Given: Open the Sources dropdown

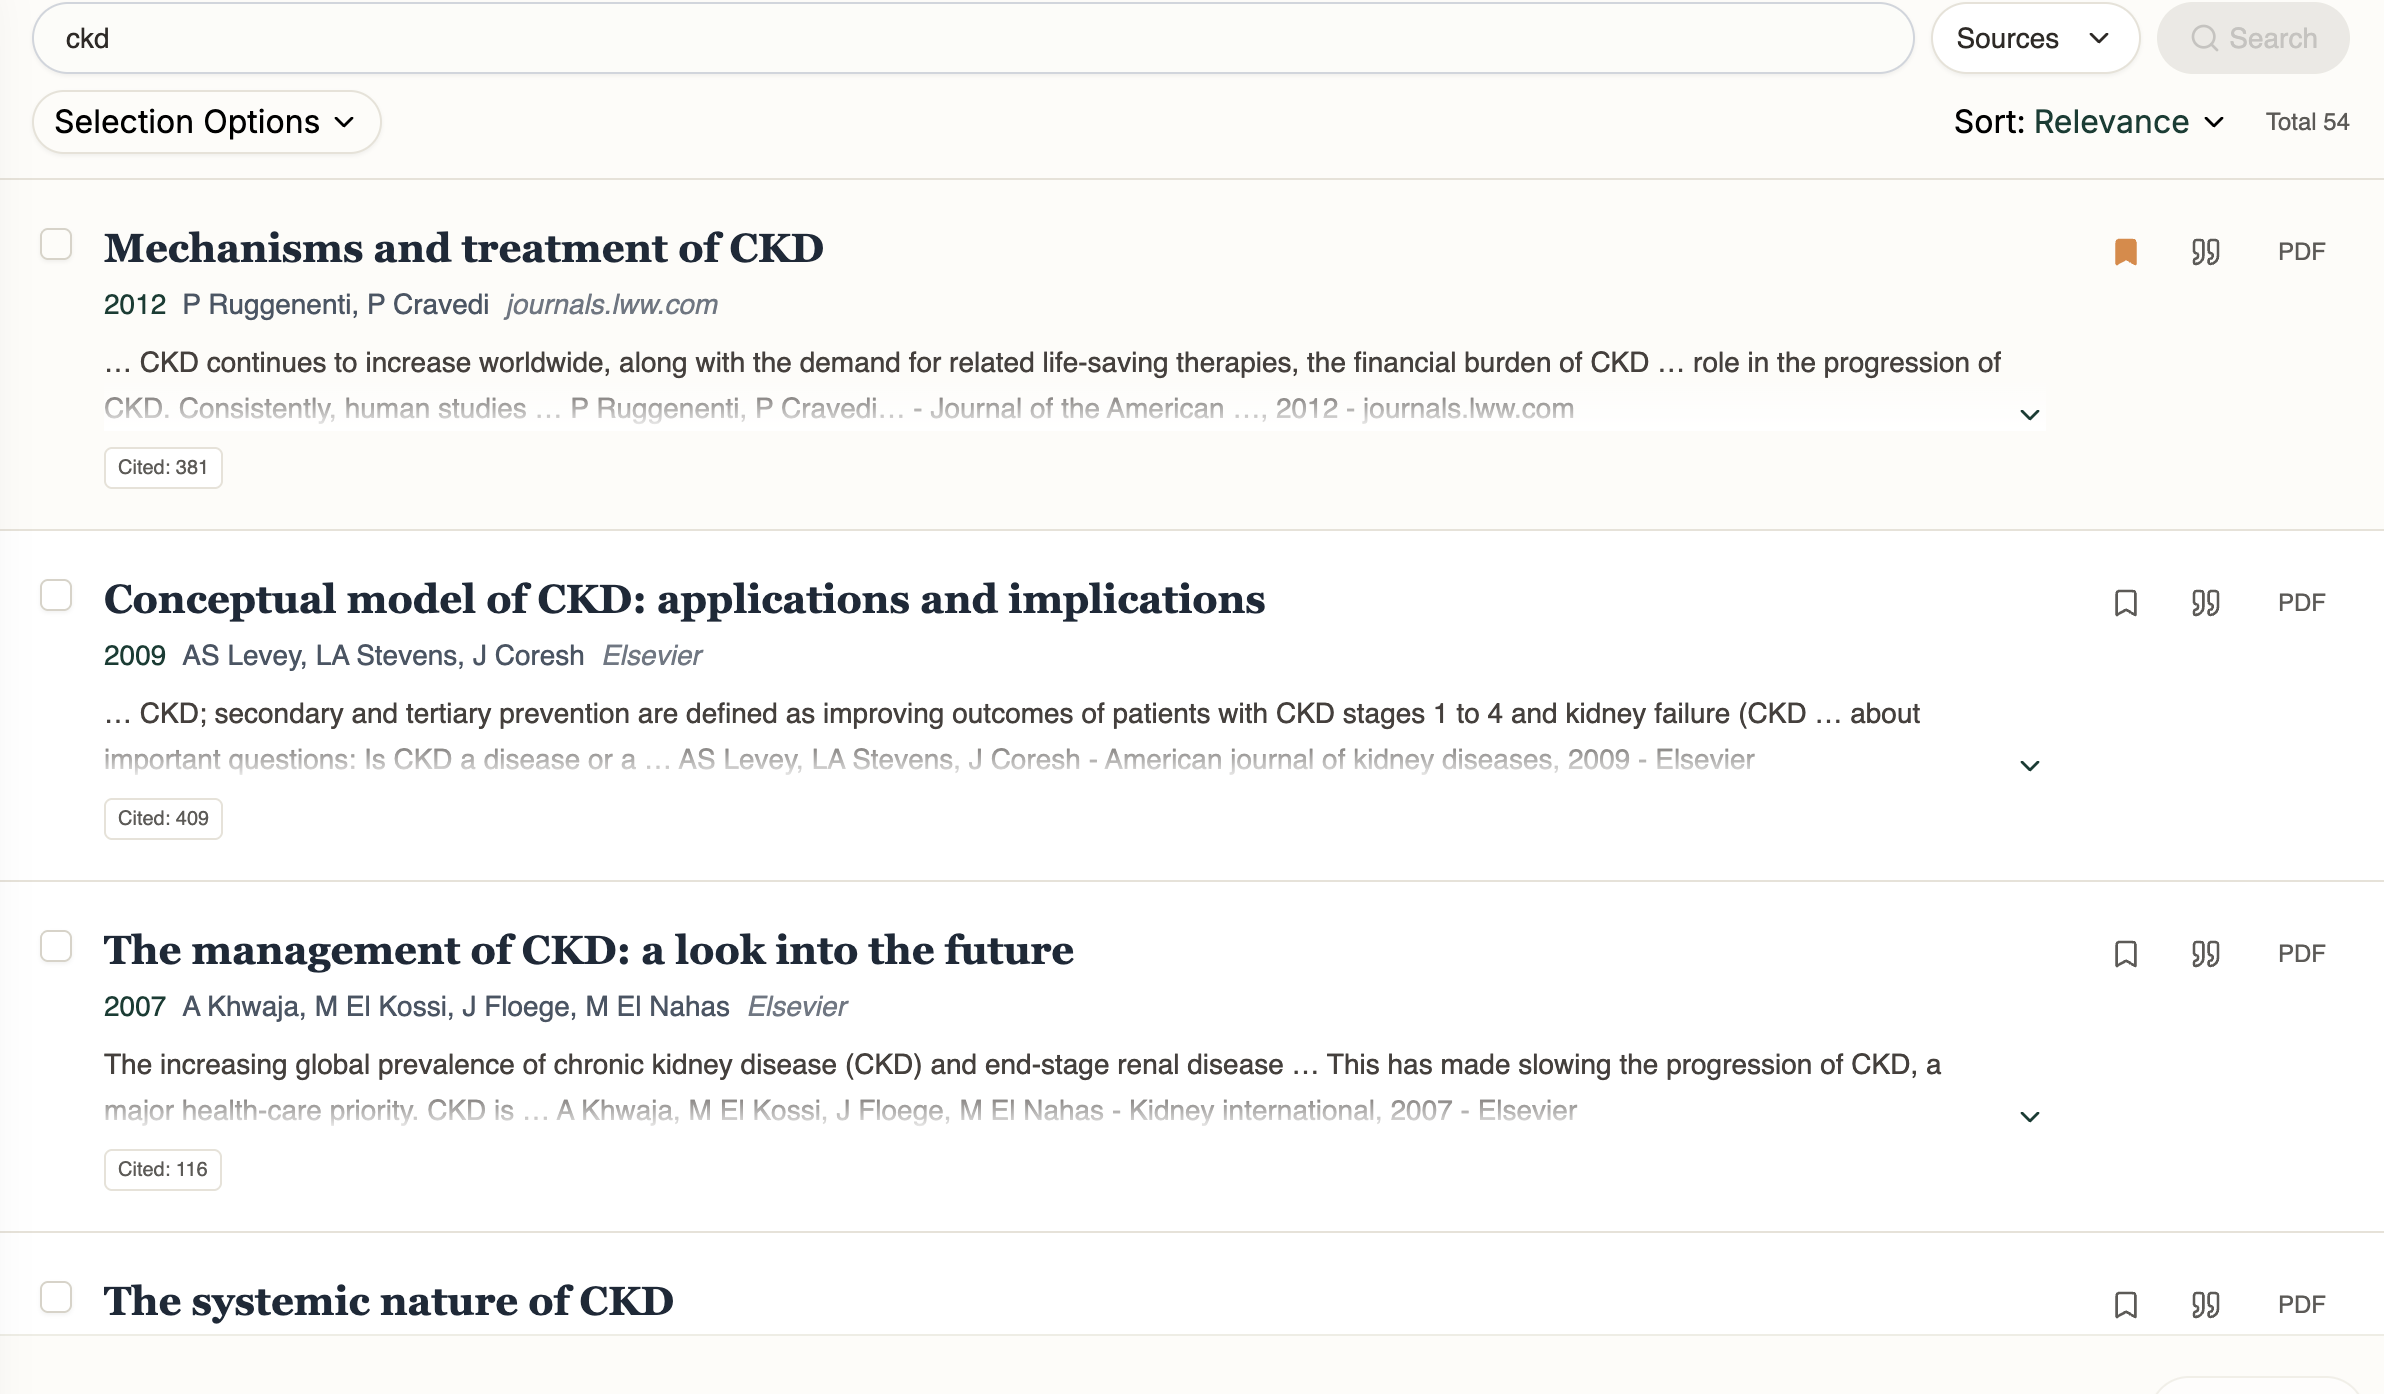Looking at the screenshot, I should (x=2034, y=38).
